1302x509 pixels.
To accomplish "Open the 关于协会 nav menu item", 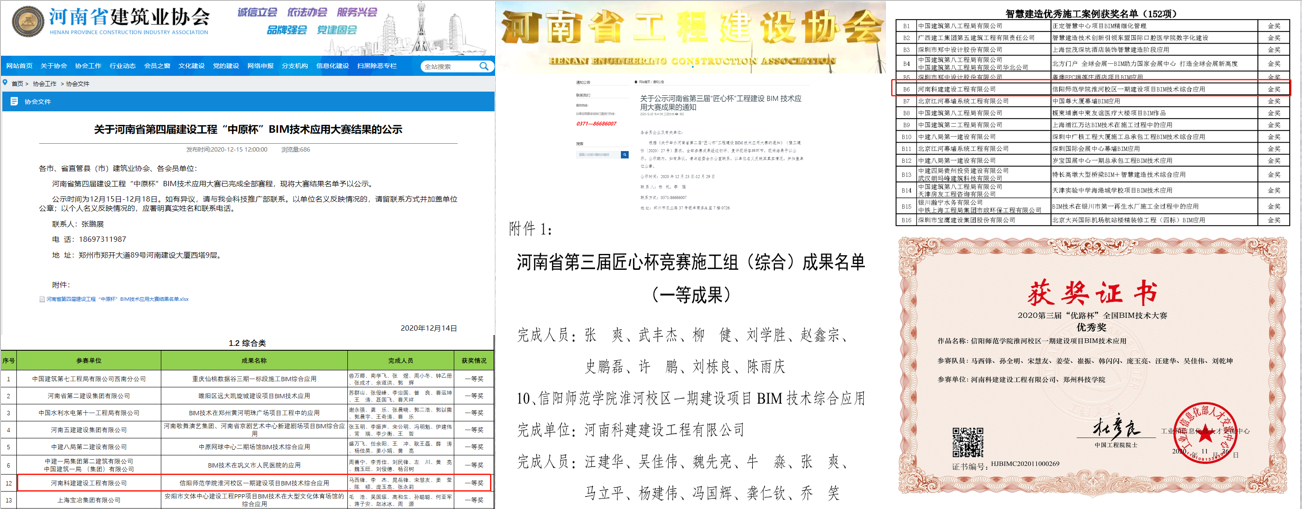I will click(x=54, y=66).
